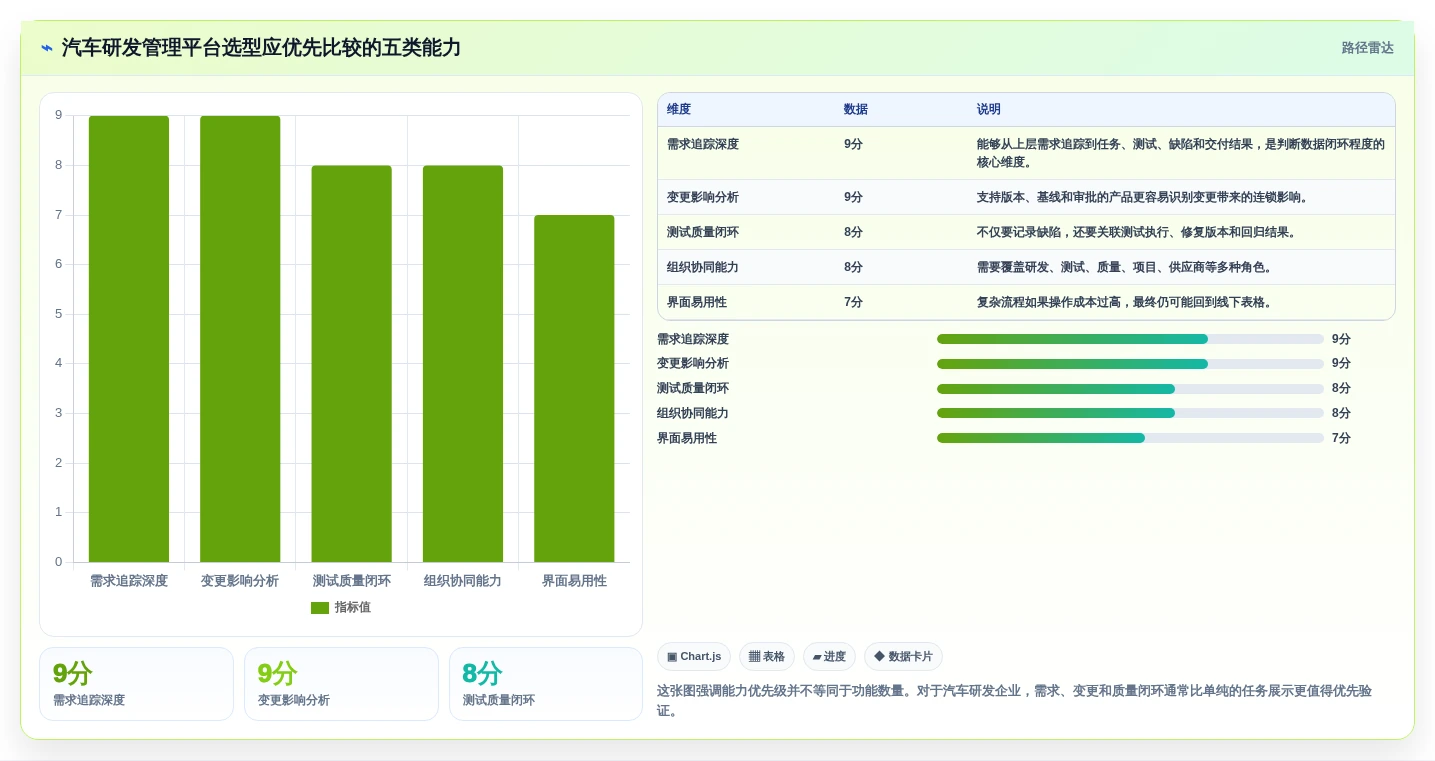Click 测试质量闭环 cell in table

[x=703, y=232]
